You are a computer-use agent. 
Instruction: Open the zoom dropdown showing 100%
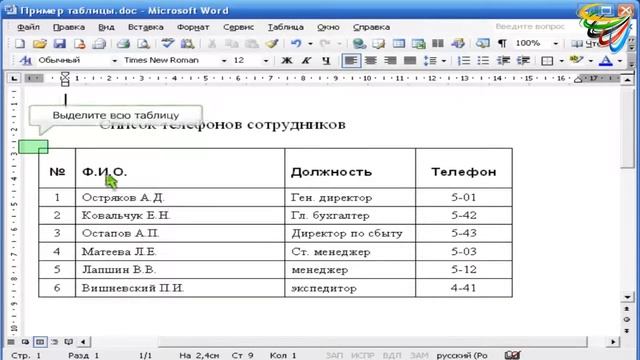[x=556, y=43]
